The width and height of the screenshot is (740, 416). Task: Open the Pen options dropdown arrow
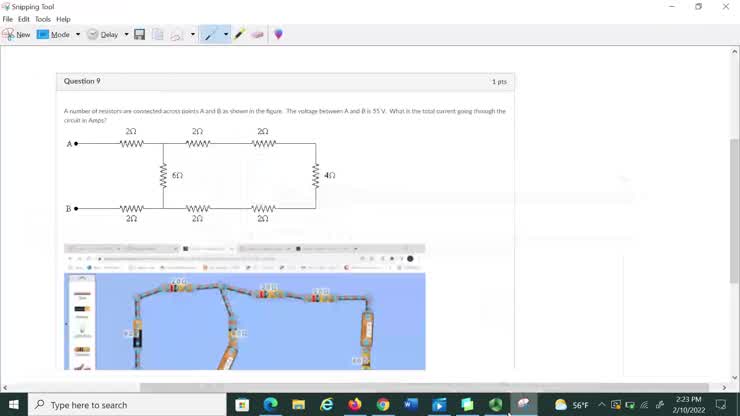(x=226, y=34)
